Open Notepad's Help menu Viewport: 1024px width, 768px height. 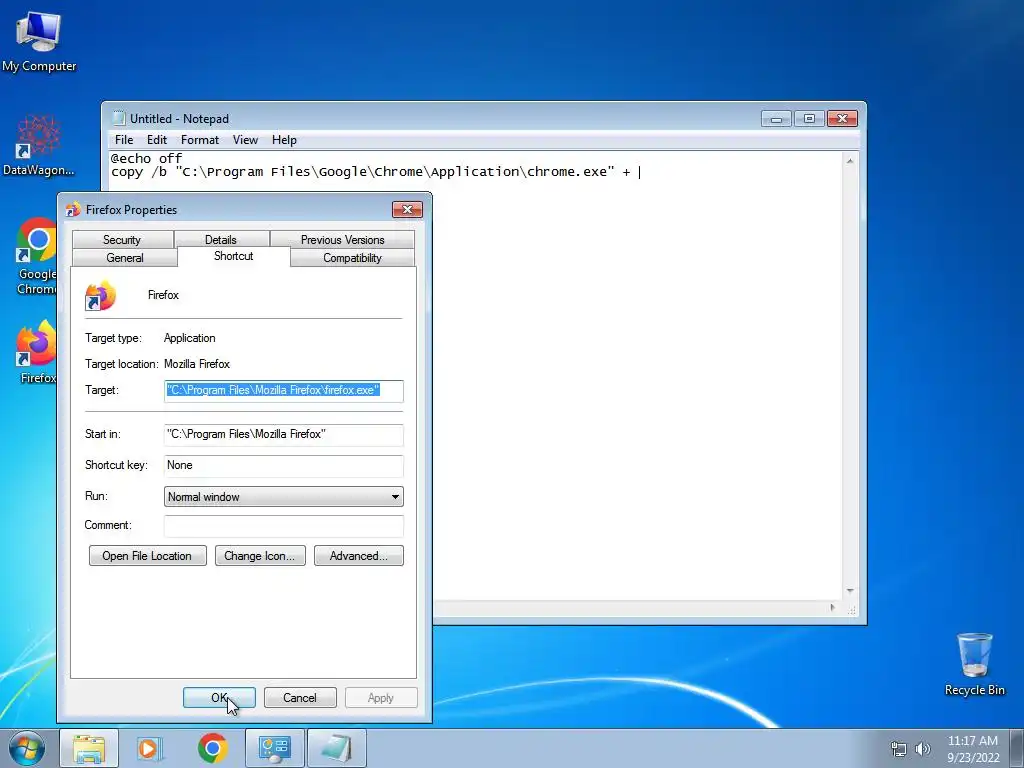point(284,140)
